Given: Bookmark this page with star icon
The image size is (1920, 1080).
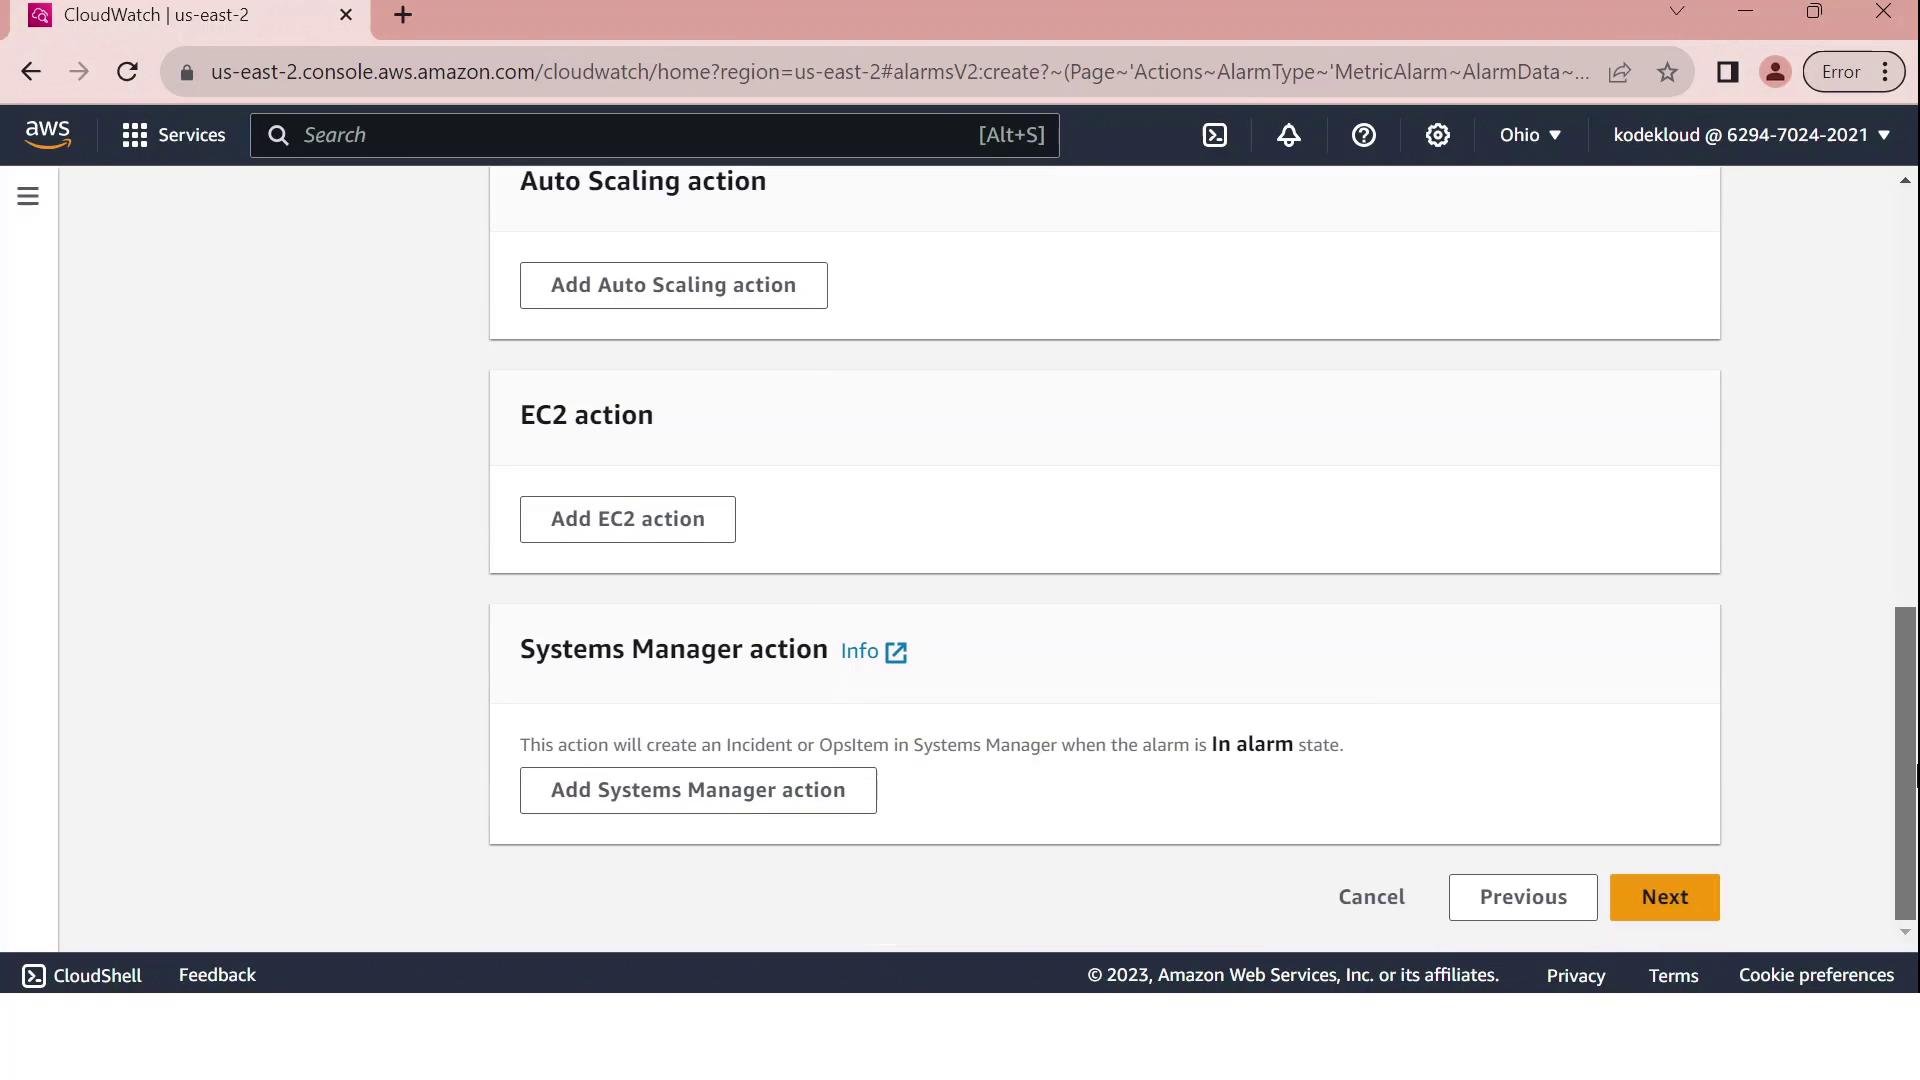Looking at the screenshot, I should [1667, 72].
